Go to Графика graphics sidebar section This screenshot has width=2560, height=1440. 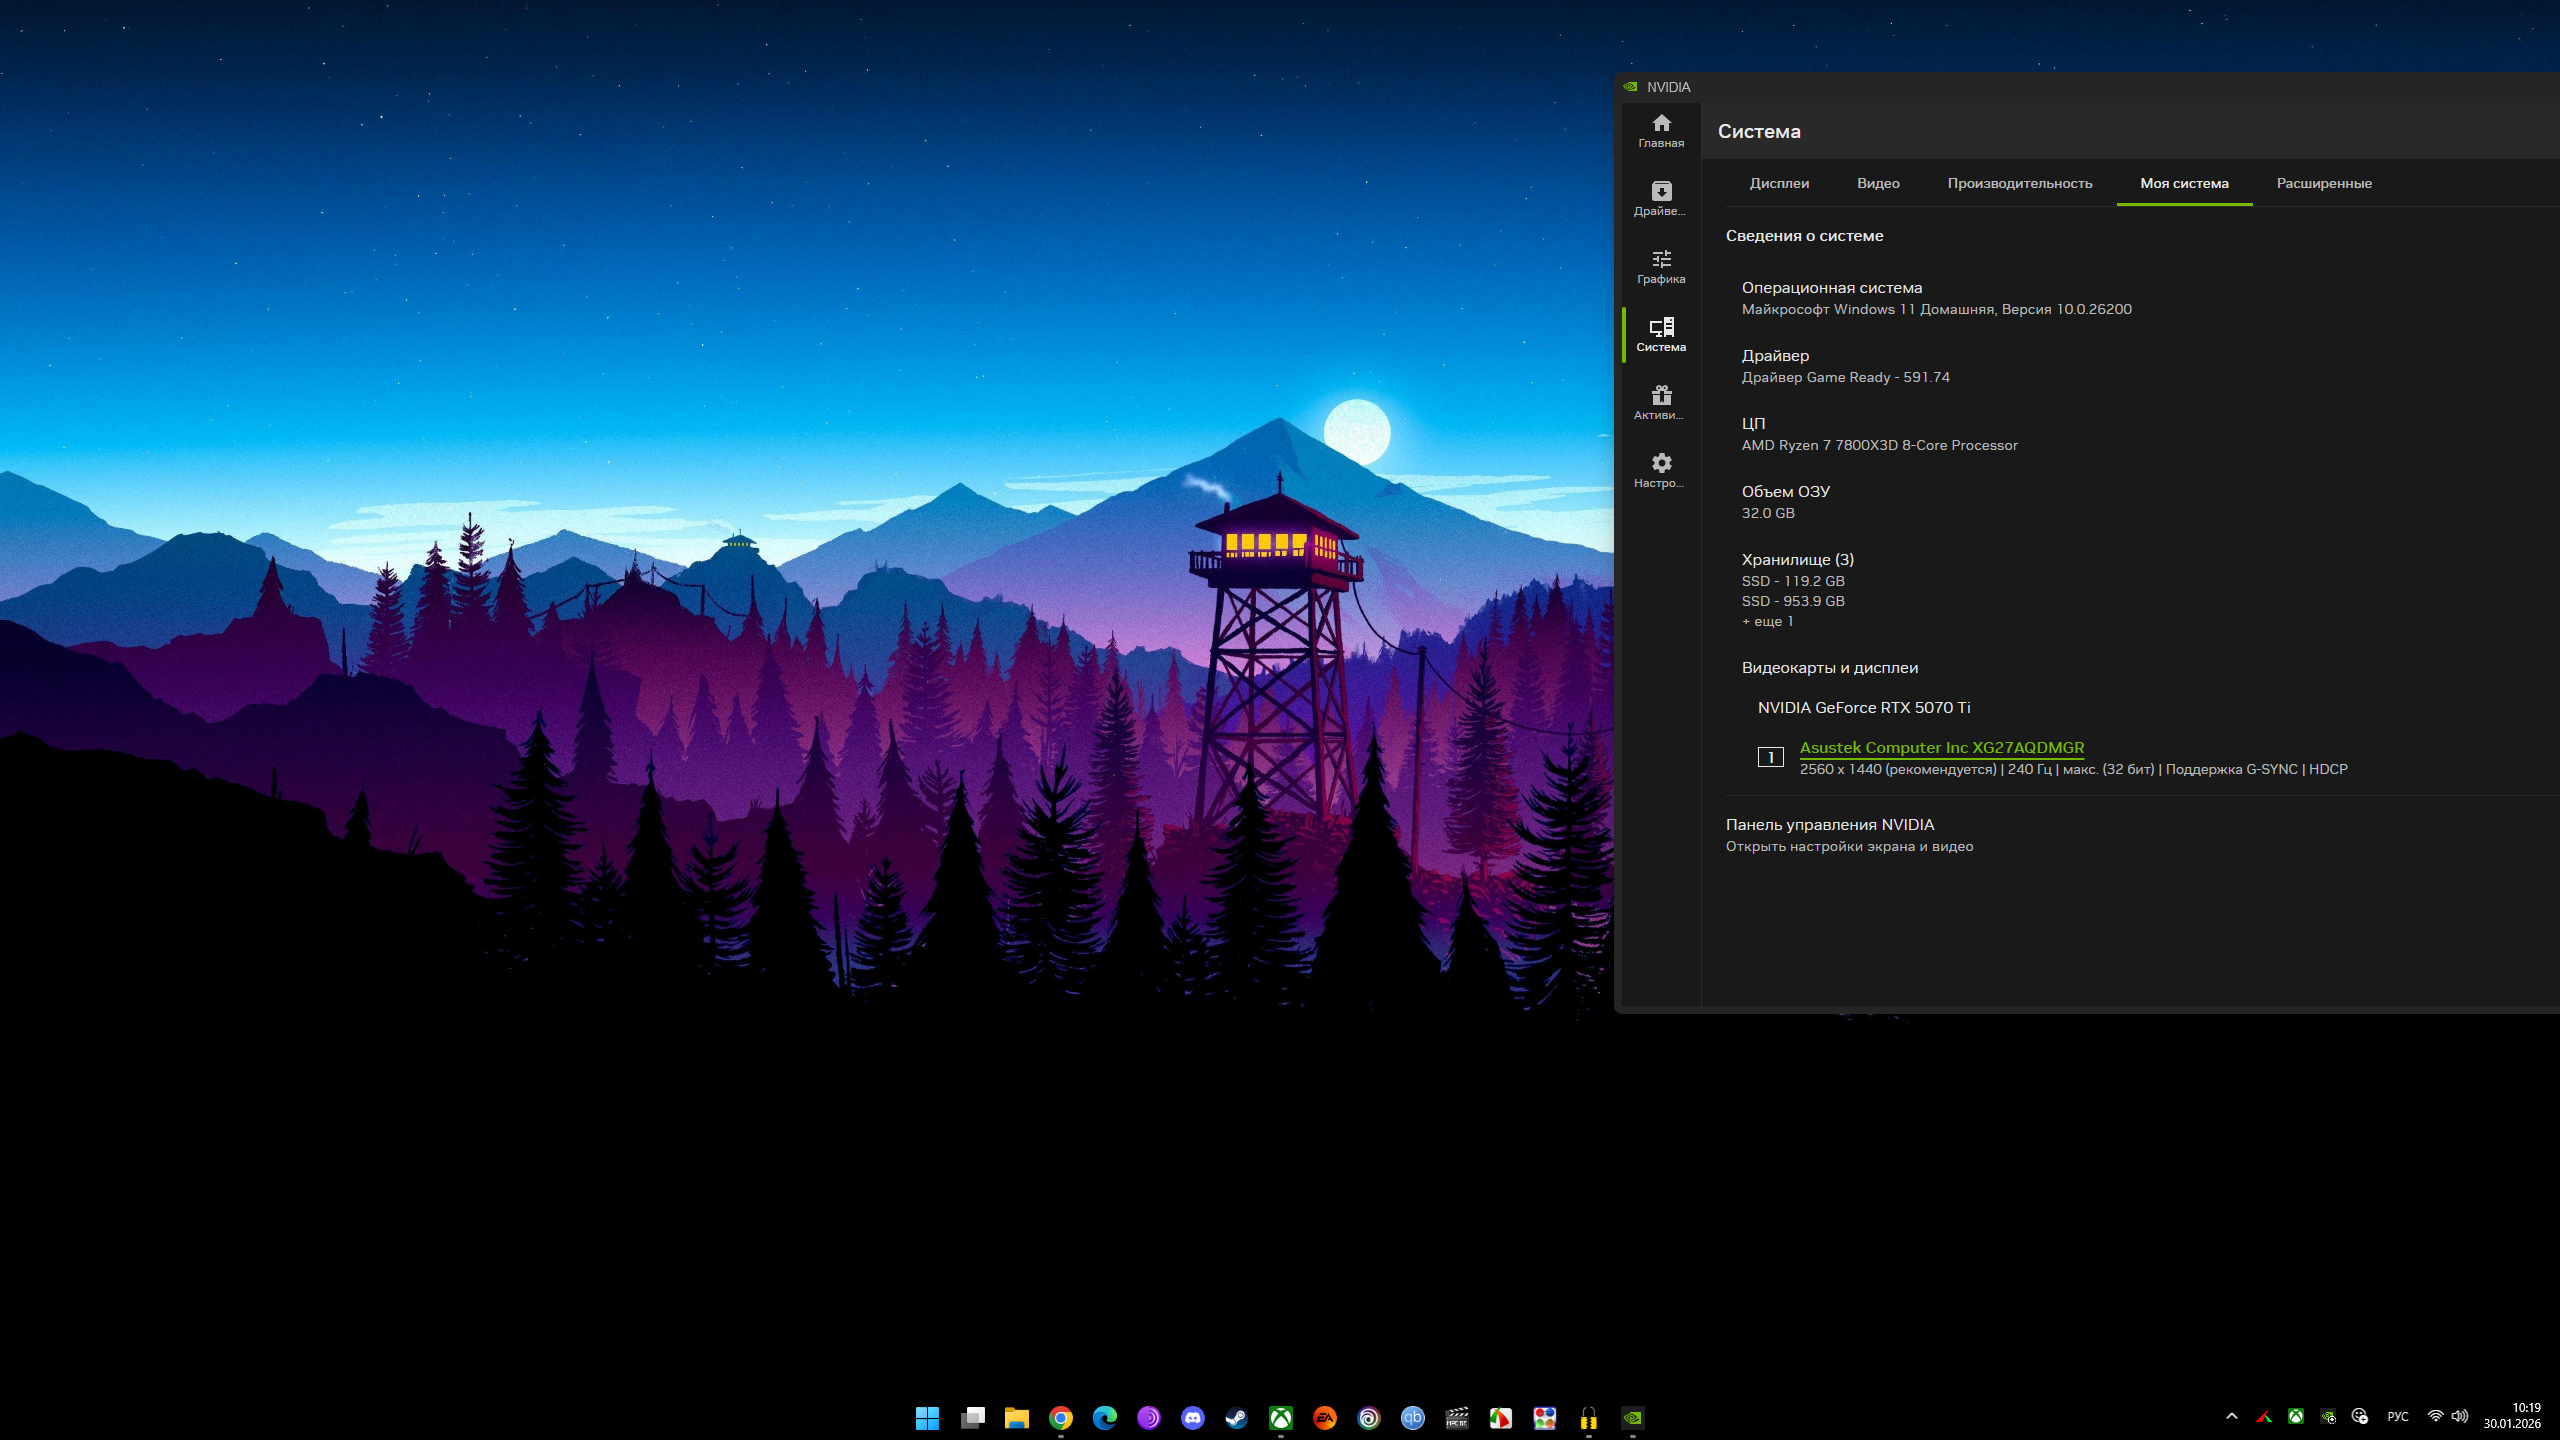pyautogui.click(x=1661, y=267)
